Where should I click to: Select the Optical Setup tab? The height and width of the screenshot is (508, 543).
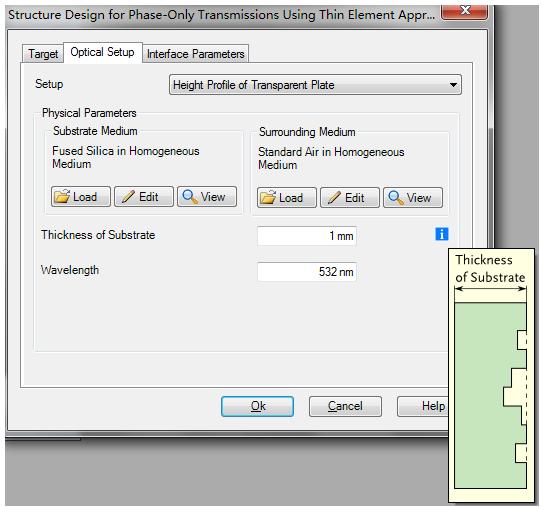coord(103,52)
